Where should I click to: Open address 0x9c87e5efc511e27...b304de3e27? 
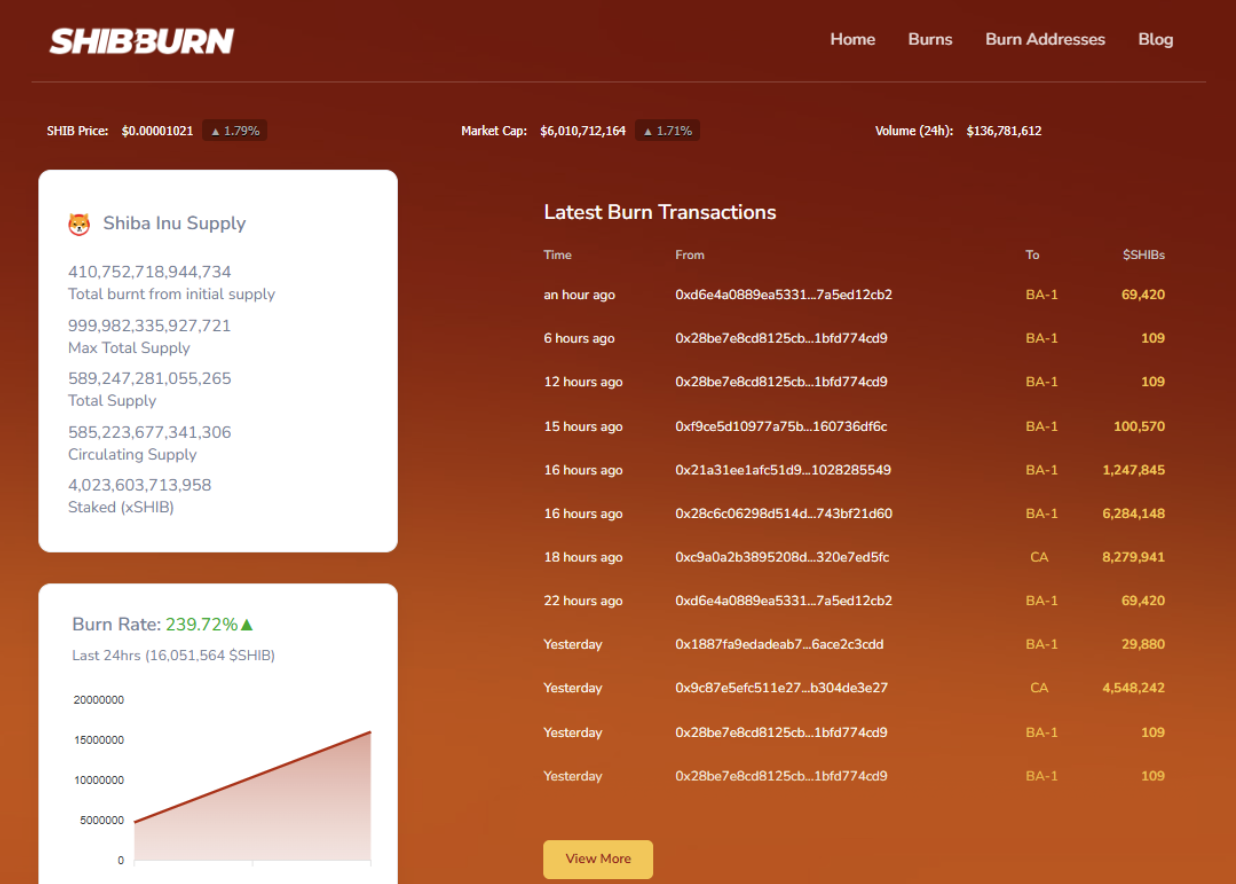[781, 688]
